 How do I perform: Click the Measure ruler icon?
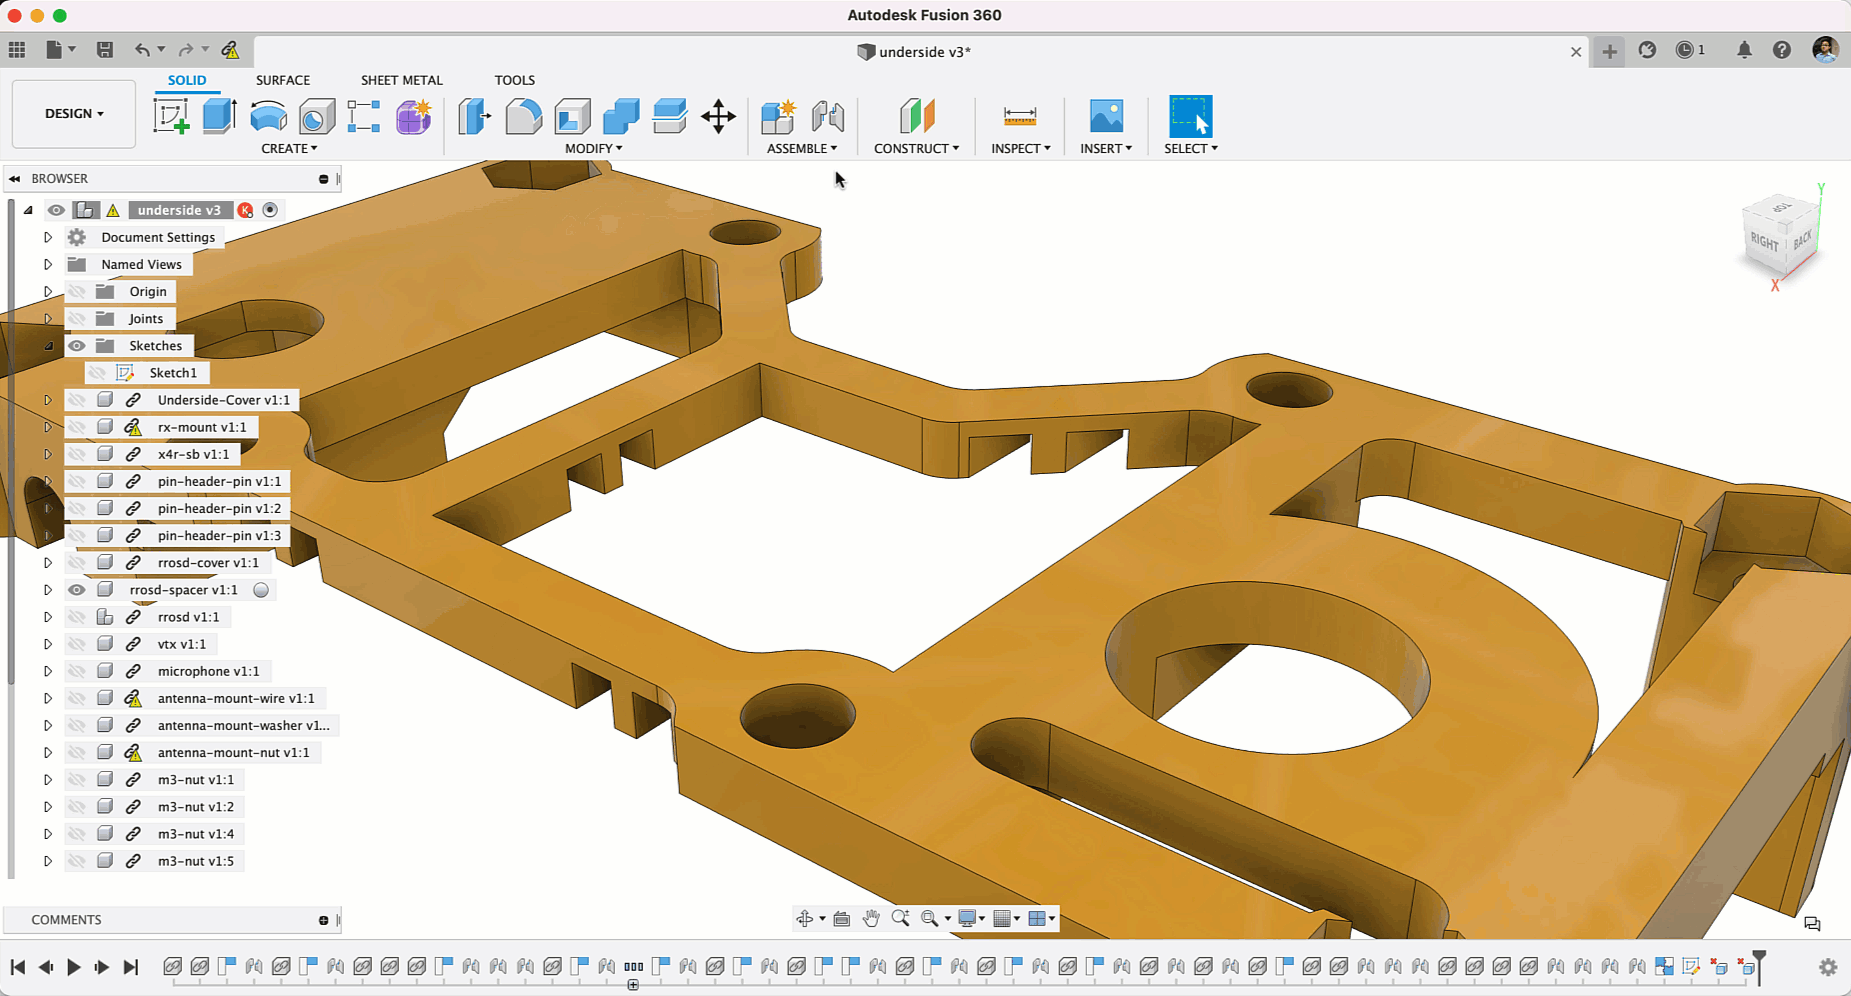[1019, 116]
